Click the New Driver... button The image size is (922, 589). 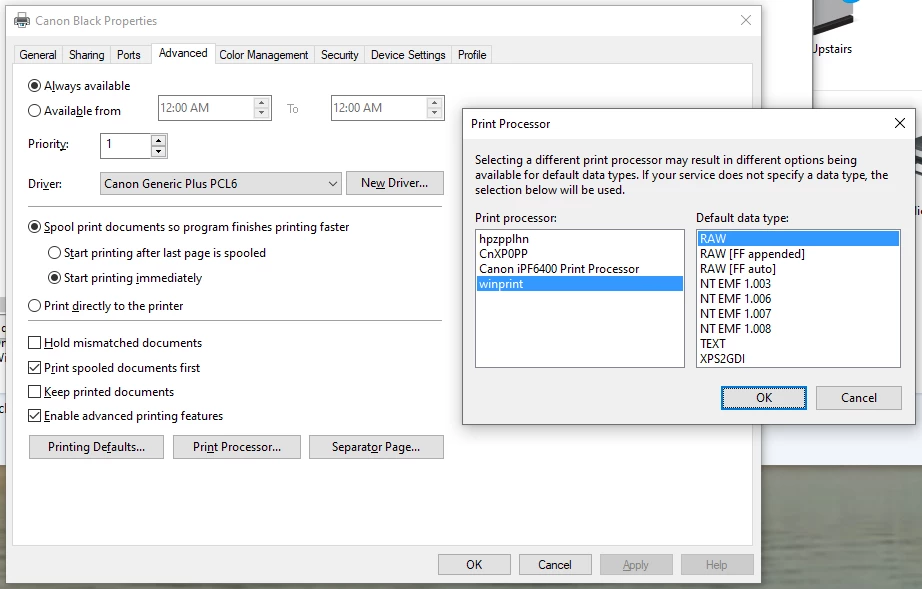point(395,183)
